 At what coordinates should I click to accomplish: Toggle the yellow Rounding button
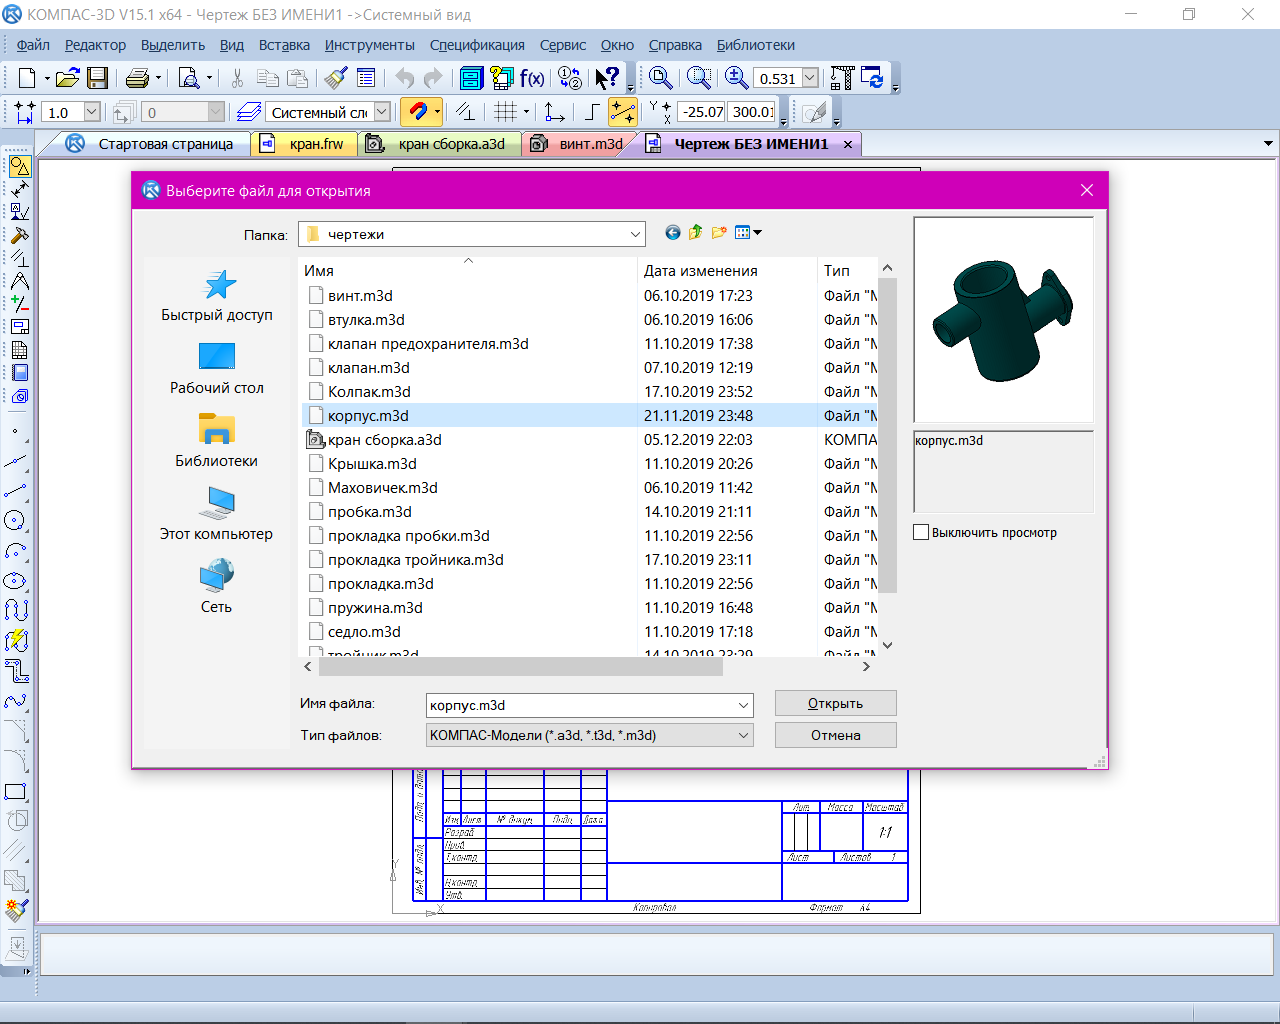(x=623, y=112)
